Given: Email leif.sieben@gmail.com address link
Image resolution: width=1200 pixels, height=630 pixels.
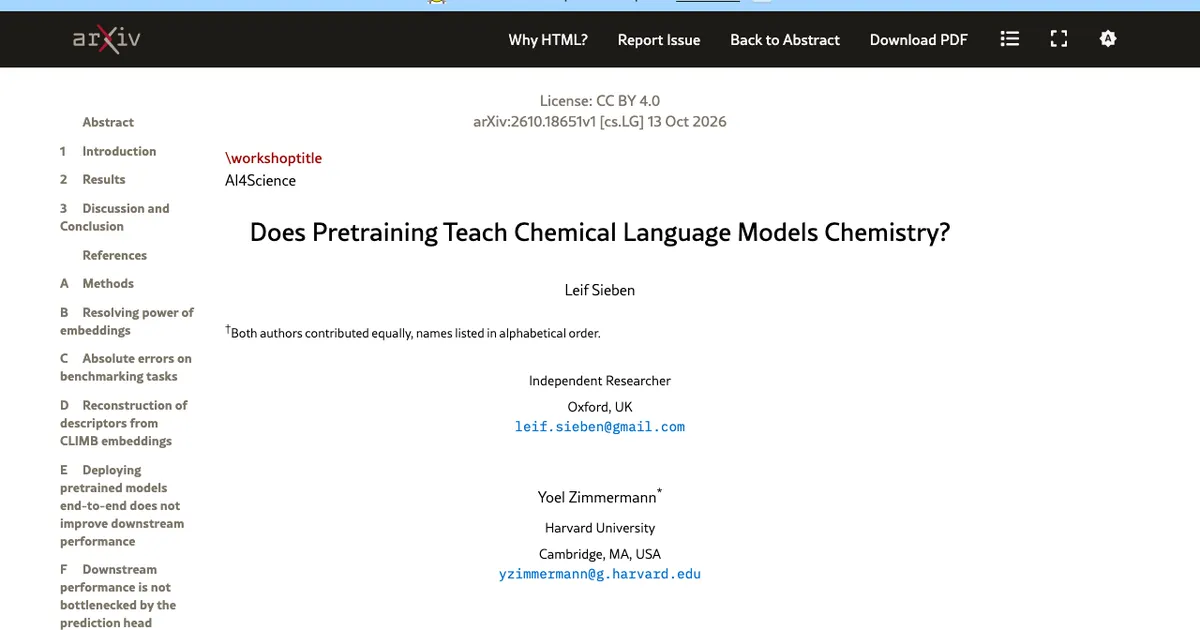Looking at the screenshot, I should click(x=600, y=426).
